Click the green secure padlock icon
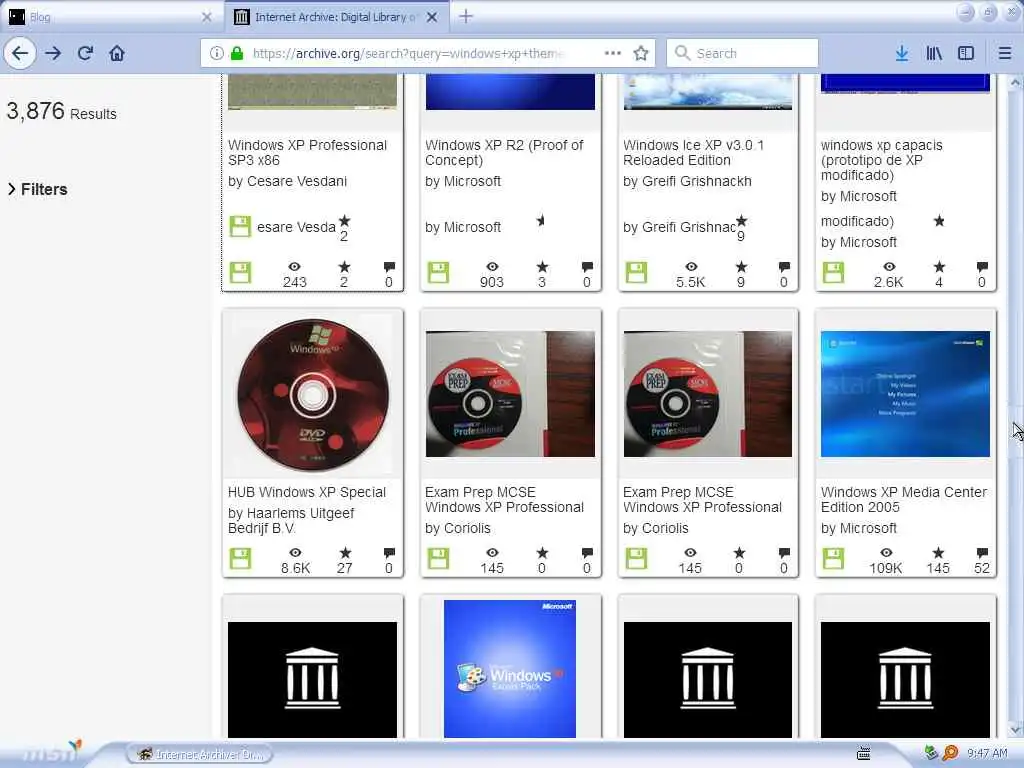Screen dimensions: 1024x768 [x=237, y=53]
